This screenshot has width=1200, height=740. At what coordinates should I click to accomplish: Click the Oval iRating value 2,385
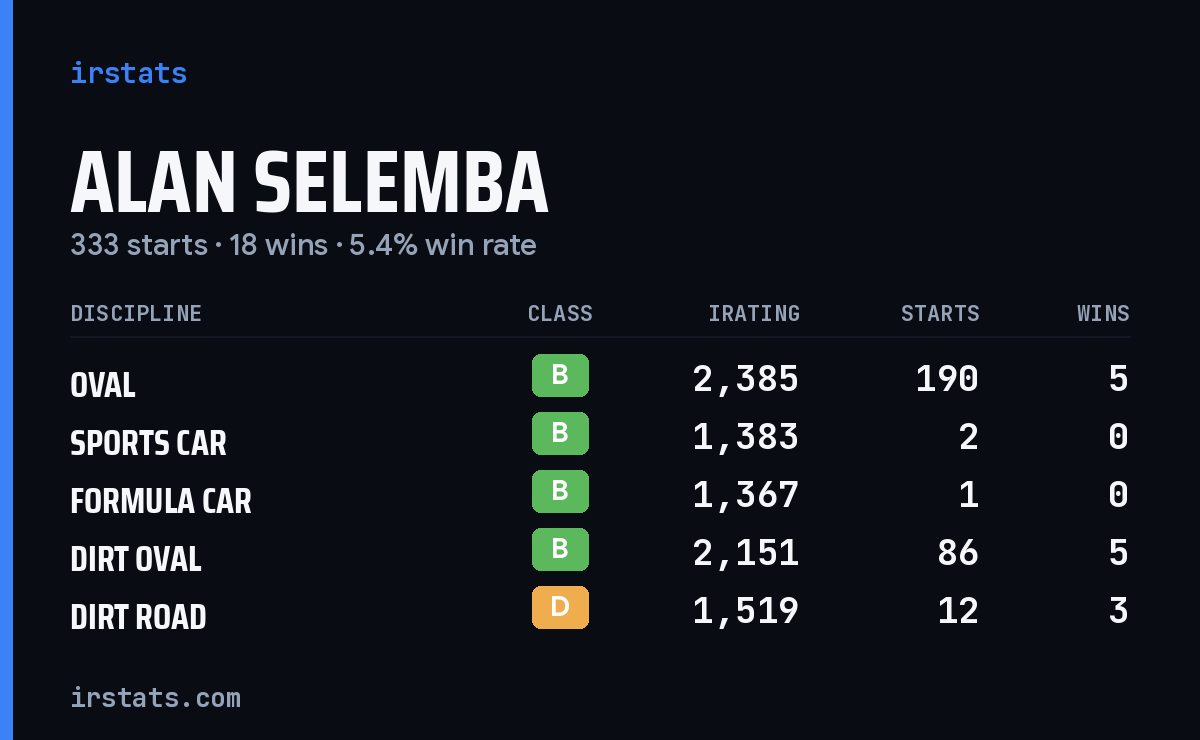click(746, 379)
